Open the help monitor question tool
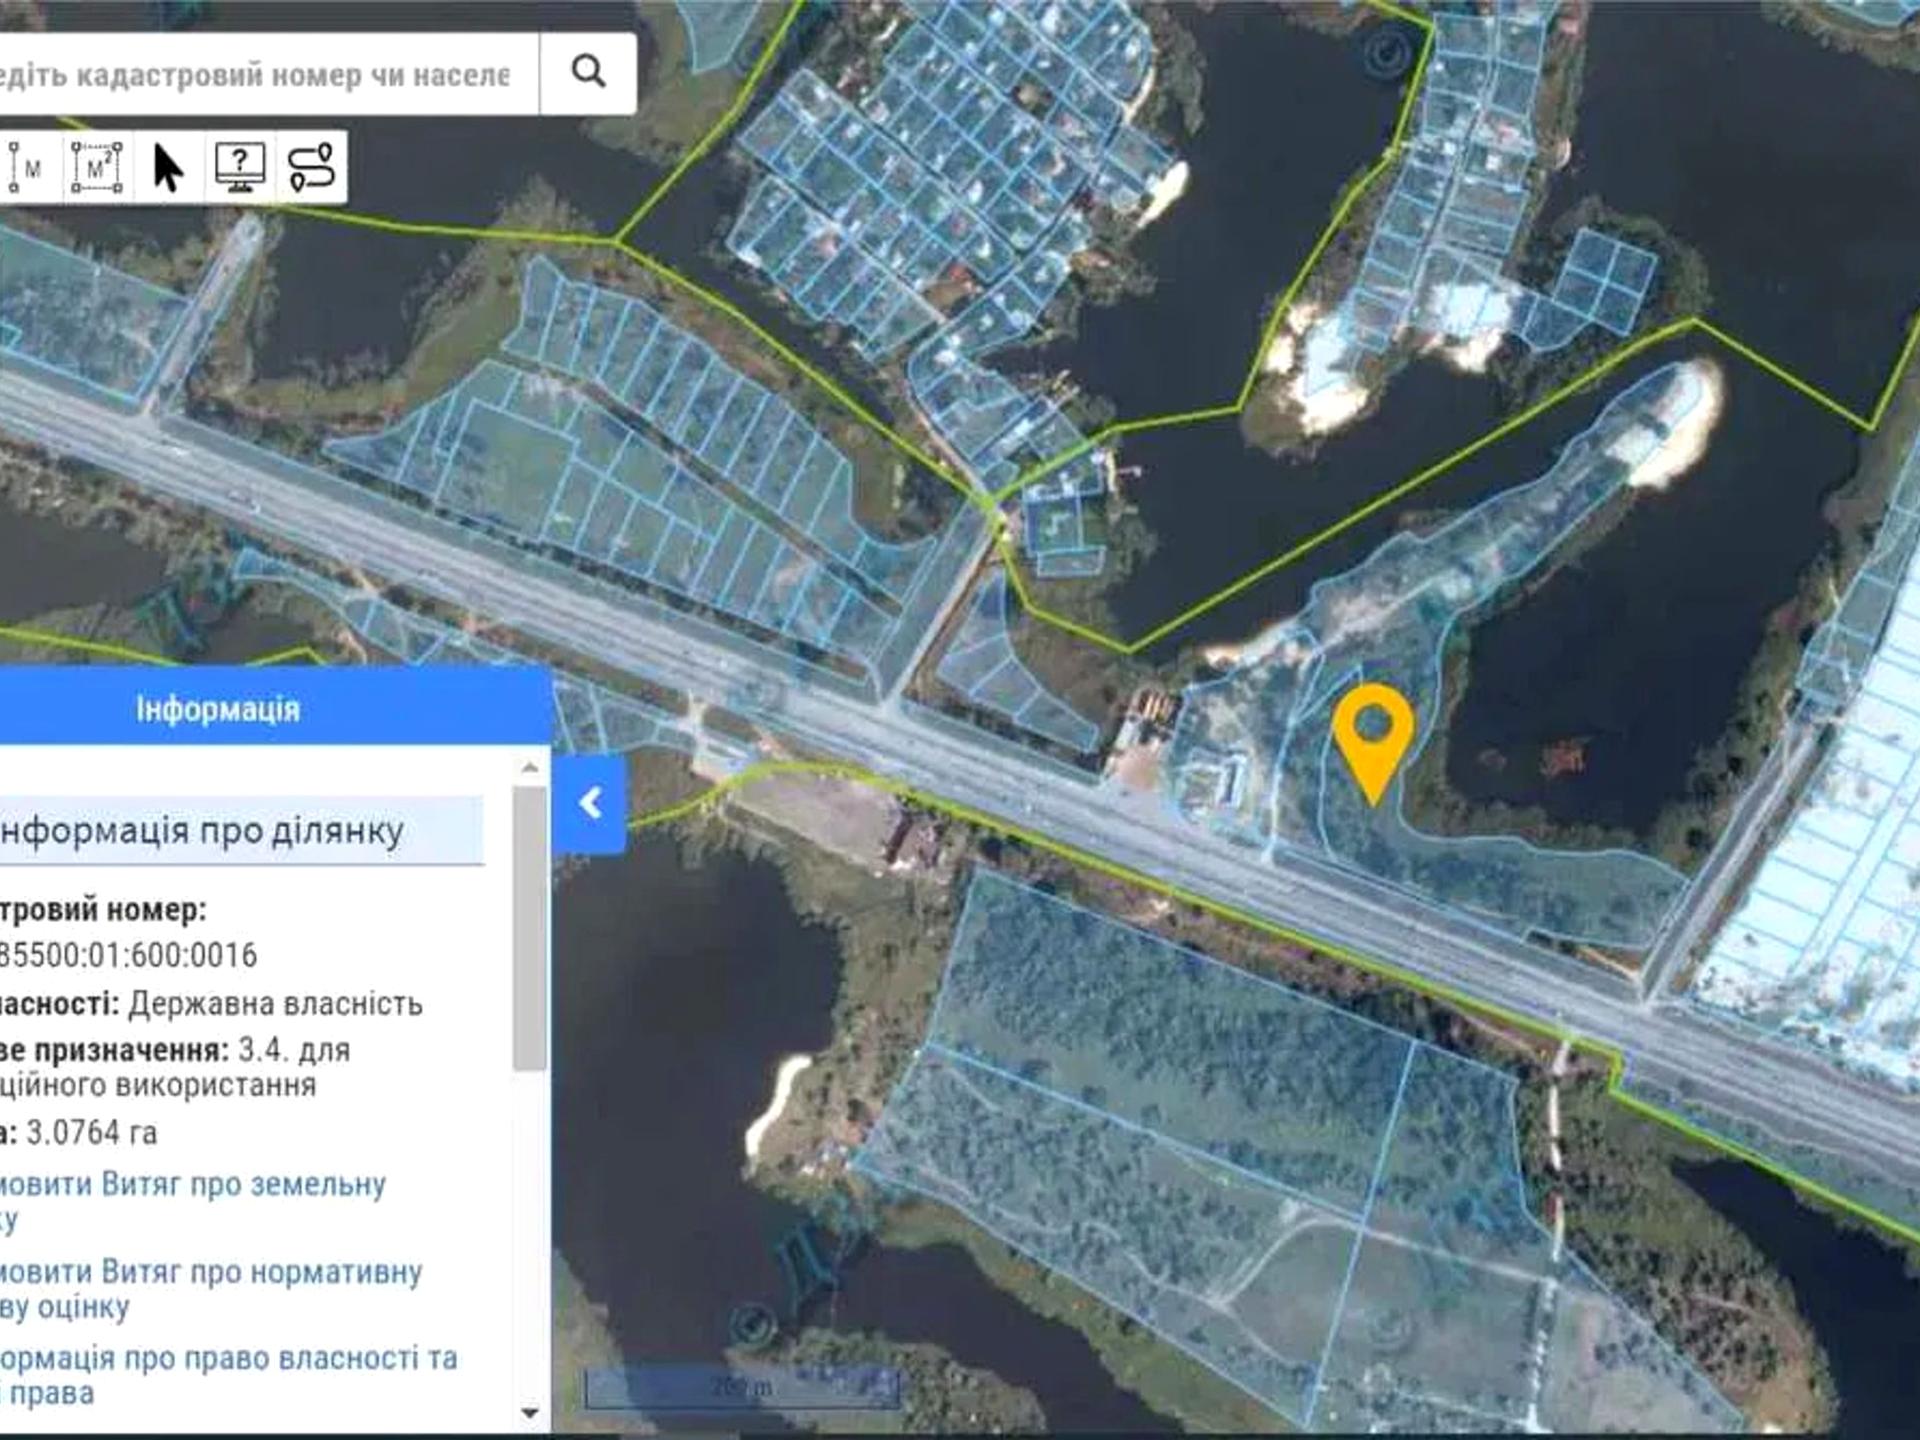 [240, 167]
